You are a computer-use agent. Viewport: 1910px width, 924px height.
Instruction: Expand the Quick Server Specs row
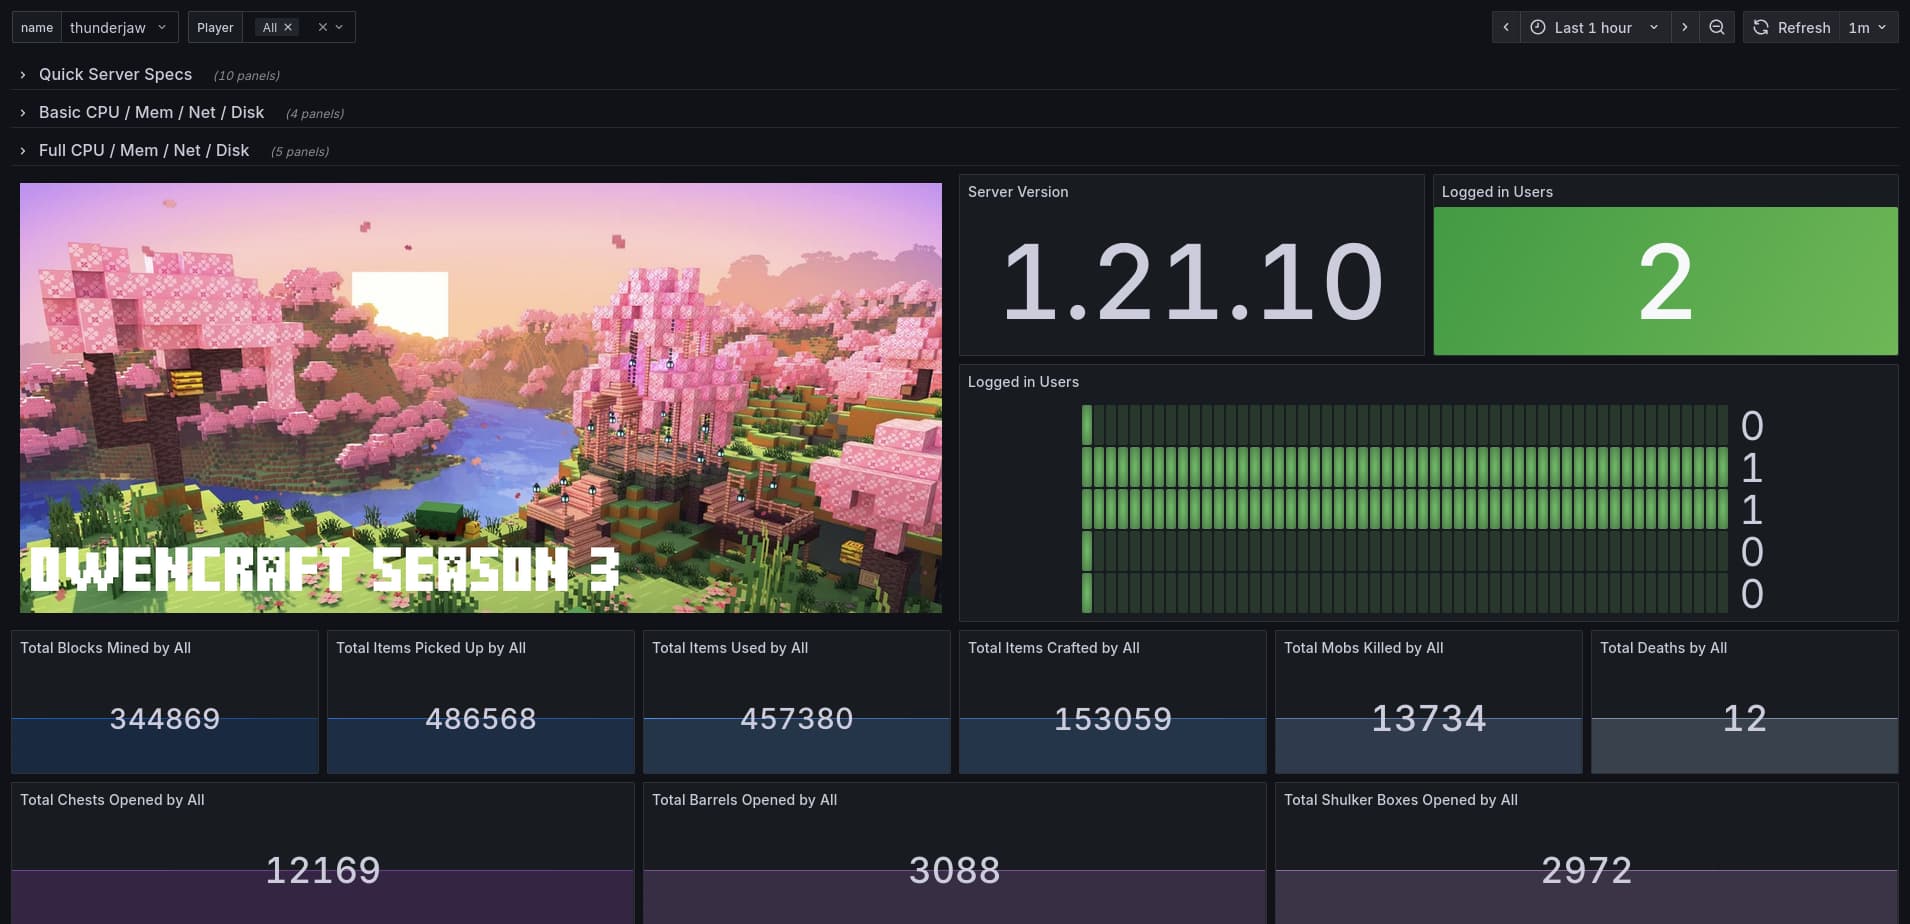(x=115, y=74)
